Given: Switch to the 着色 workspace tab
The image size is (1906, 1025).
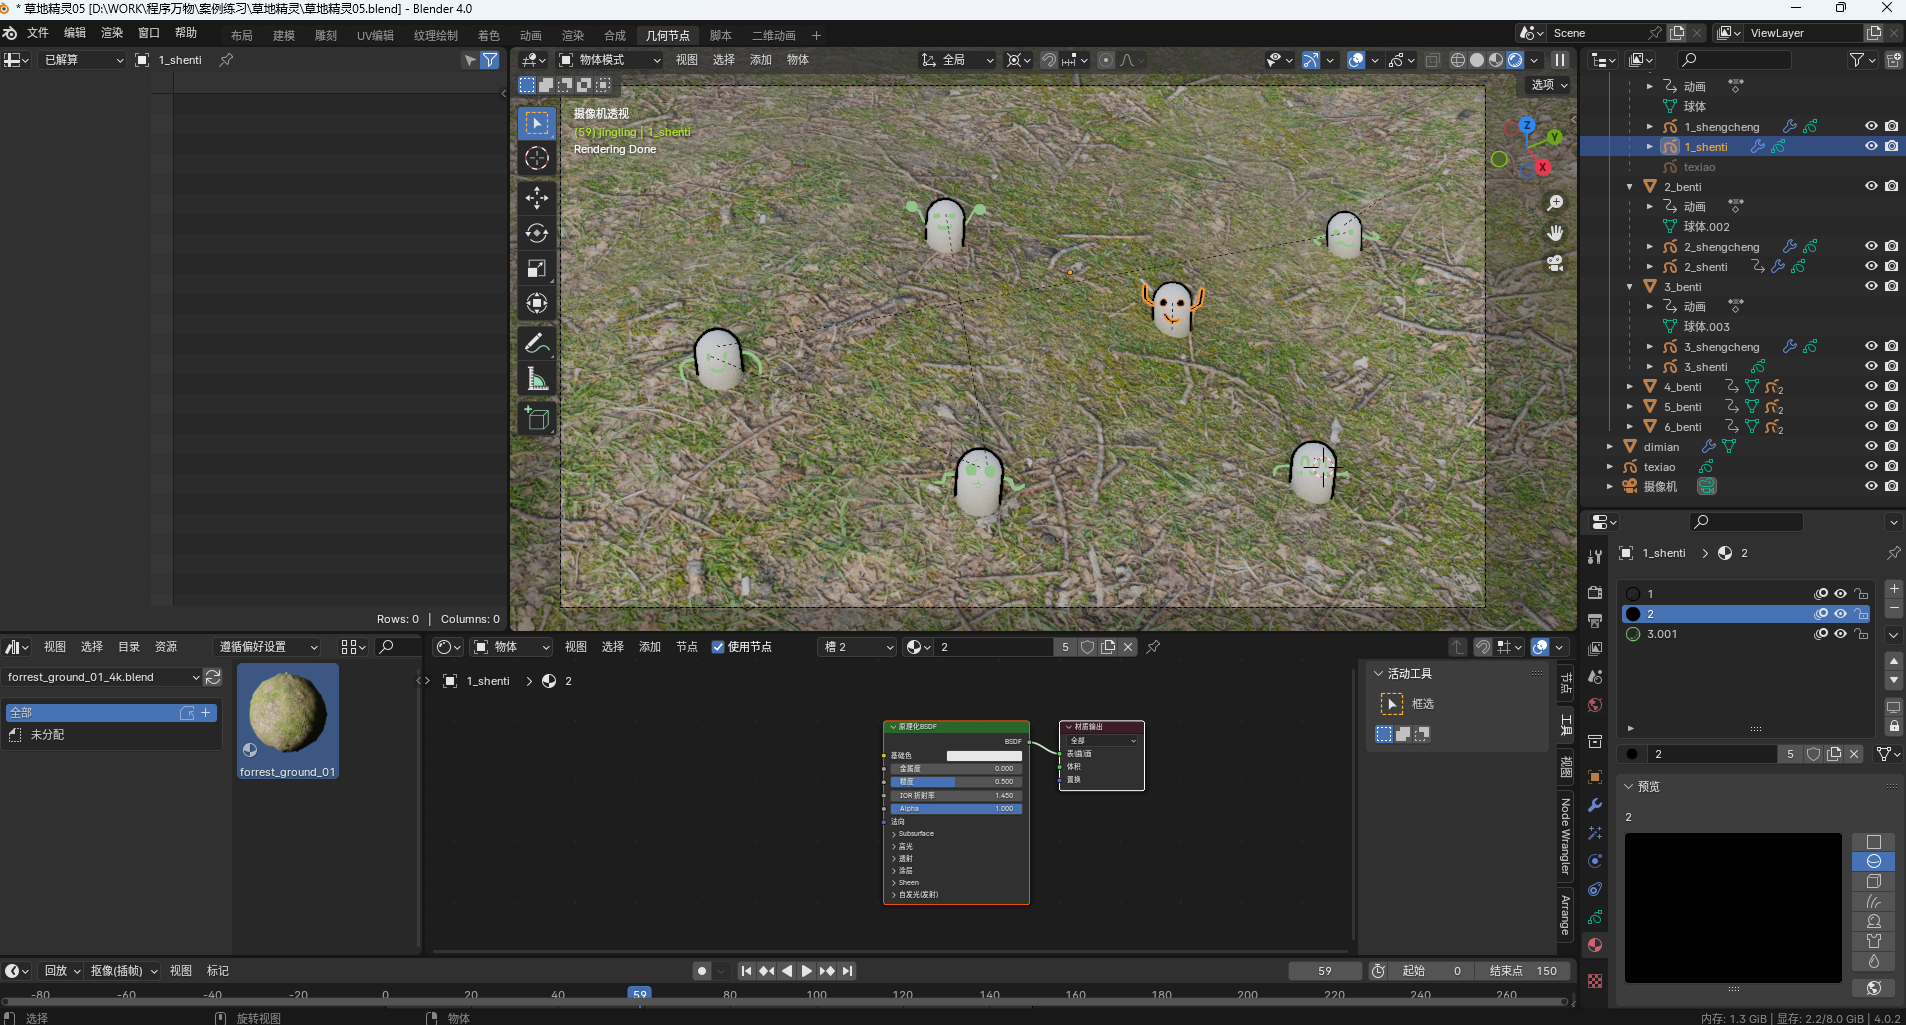Looking at the screenshot, I should 489,36.
